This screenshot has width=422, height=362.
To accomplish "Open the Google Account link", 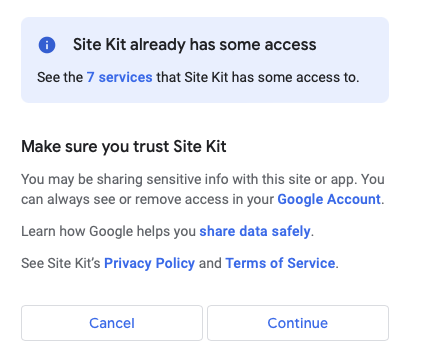I will pos(329,199).
